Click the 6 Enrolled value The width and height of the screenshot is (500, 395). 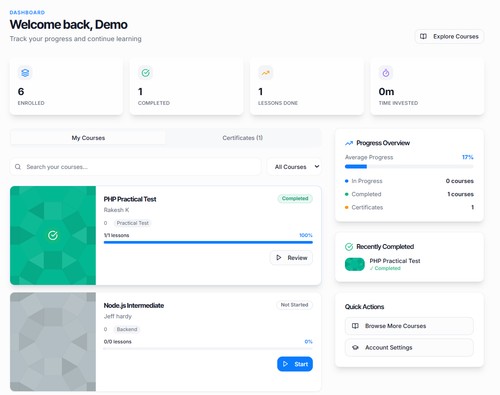pyautogui.click(x=21, y=92)
